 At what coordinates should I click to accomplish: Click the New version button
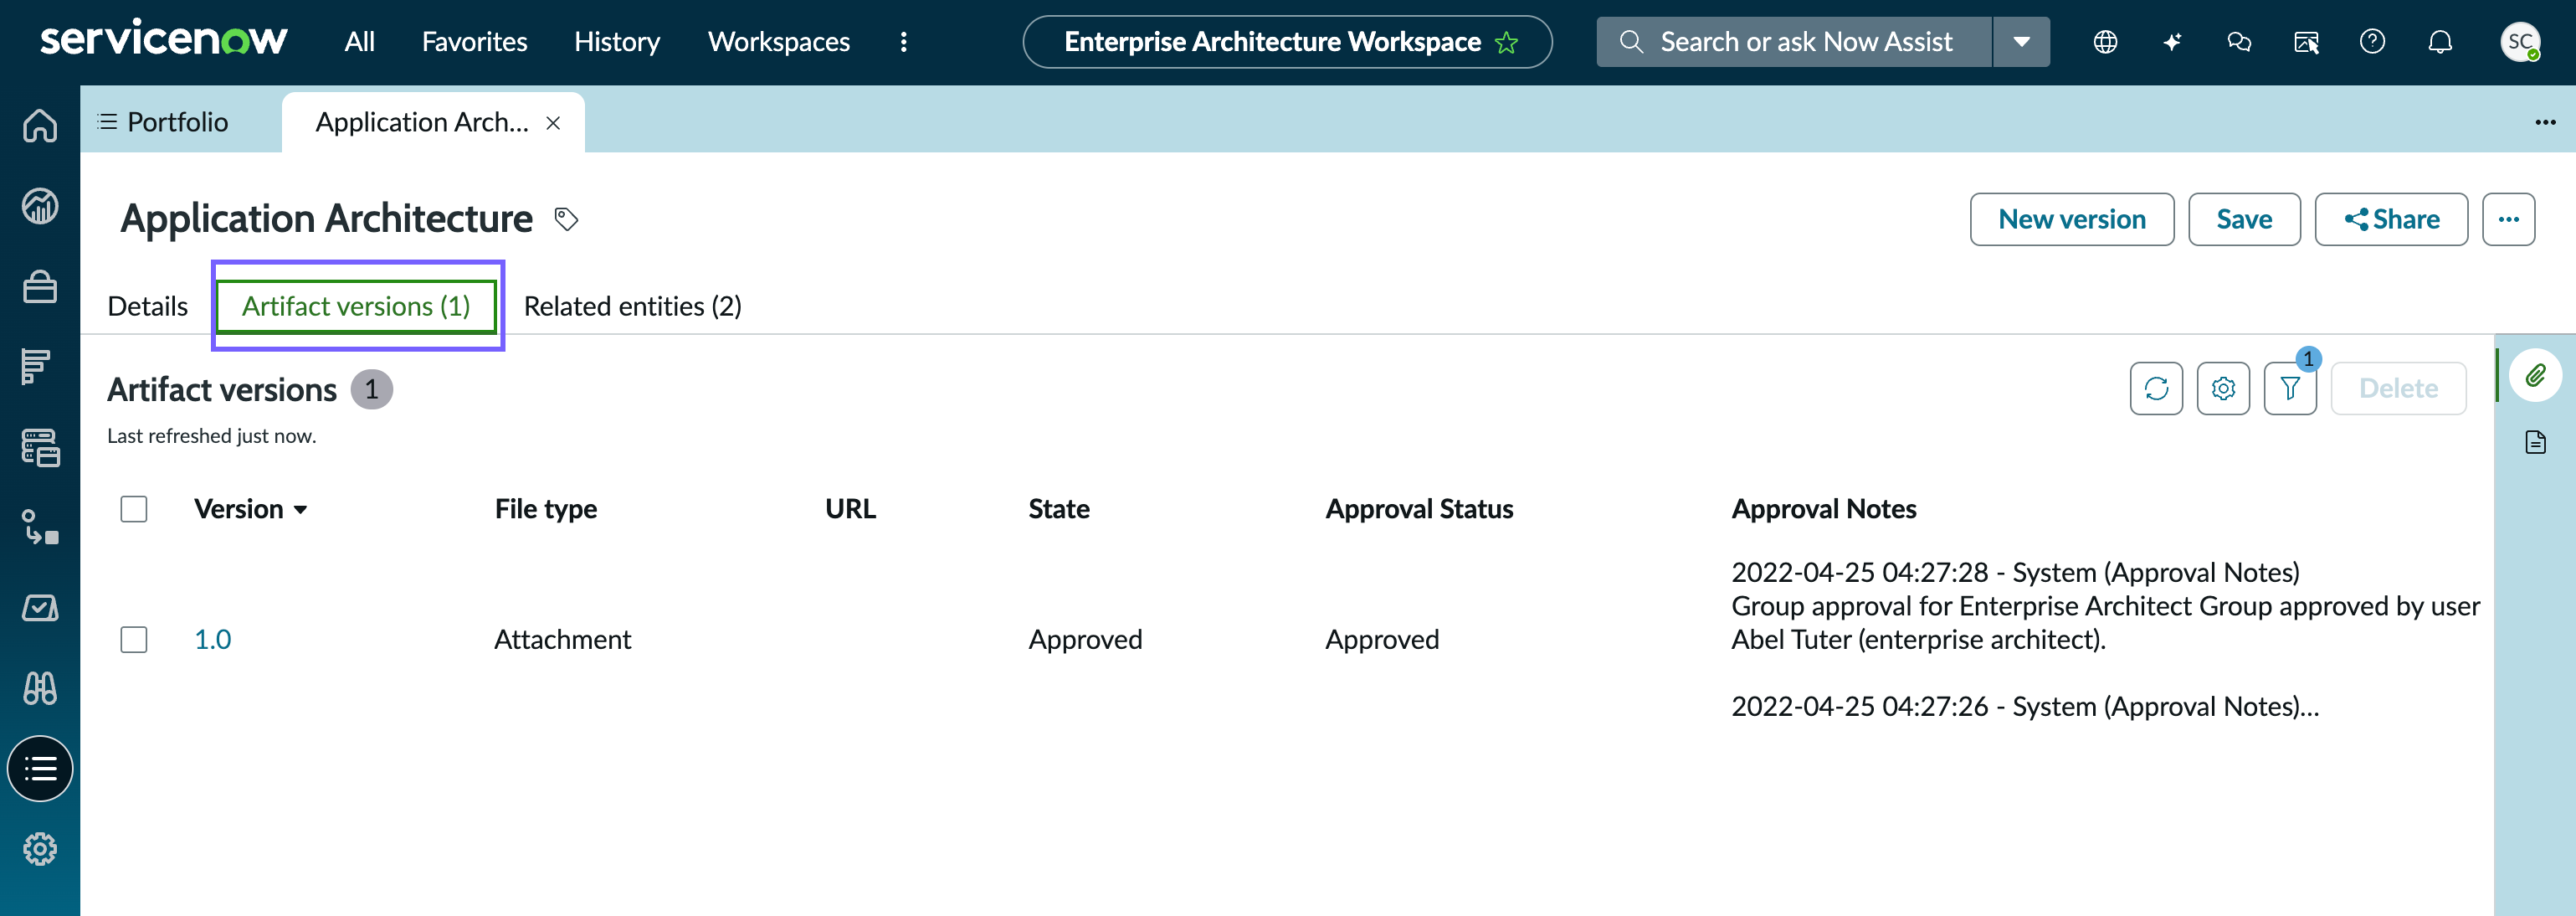2072,219
